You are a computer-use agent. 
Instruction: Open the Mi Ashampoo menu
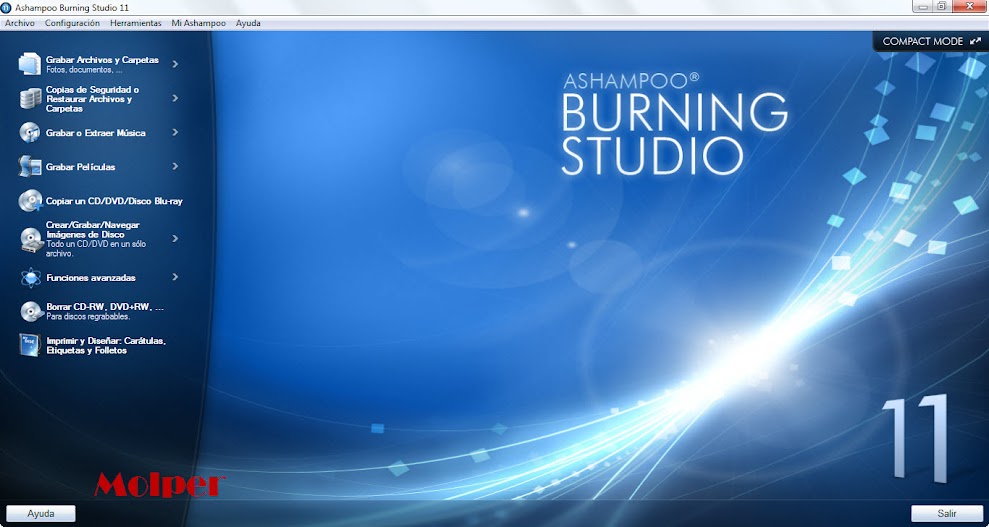(199, 23)
